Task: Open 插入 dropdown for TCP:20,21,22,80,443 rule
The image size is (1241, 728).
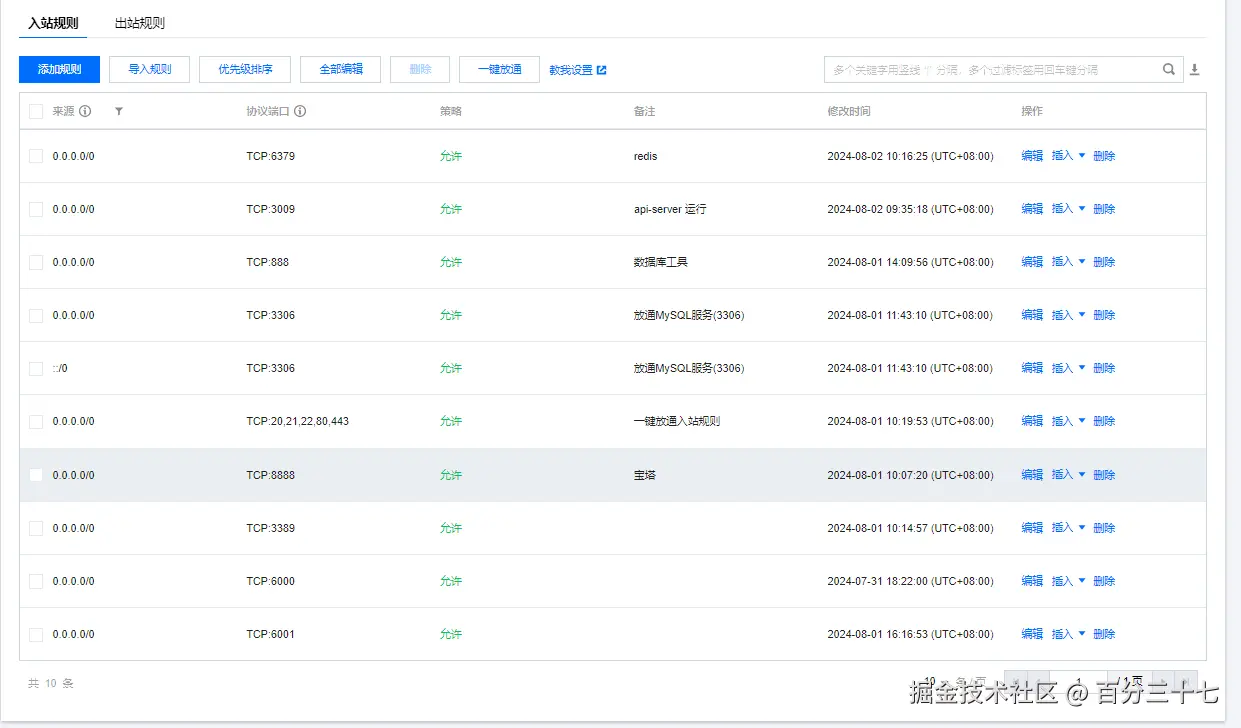Action: [x=1068, y=421]
